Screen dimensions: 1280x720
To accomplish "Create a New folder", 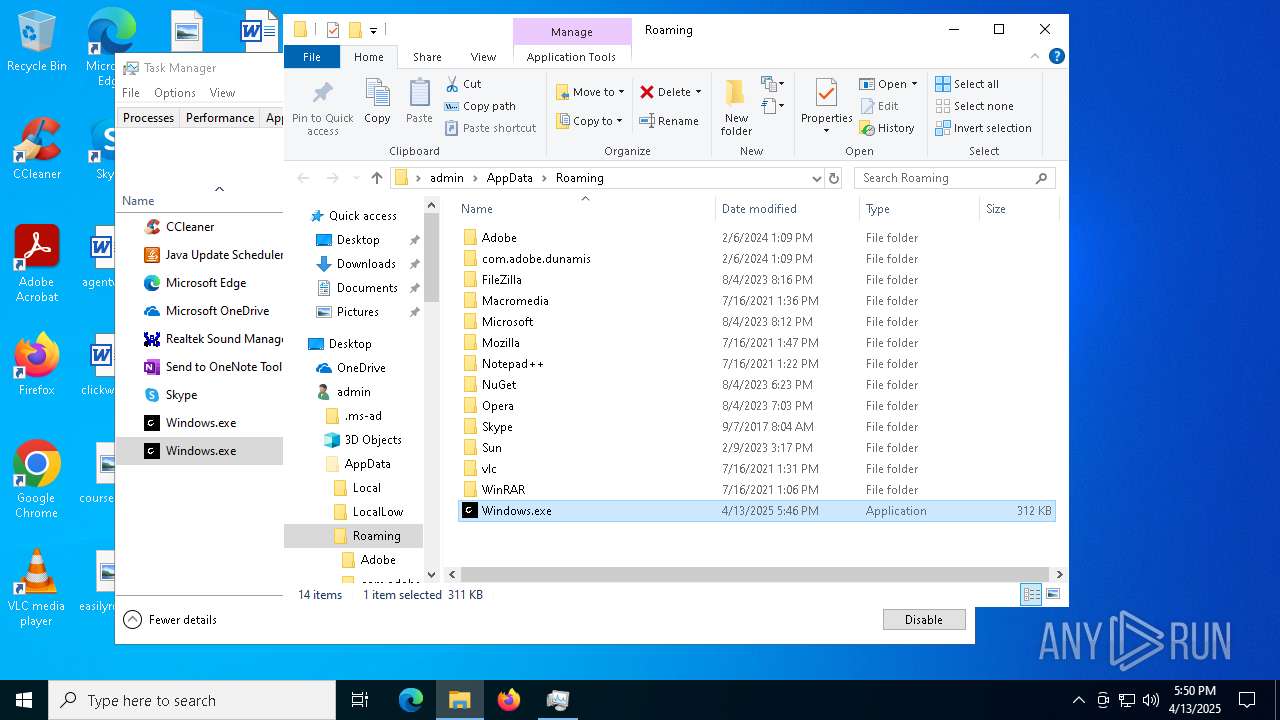I will (x=736, y=107).
